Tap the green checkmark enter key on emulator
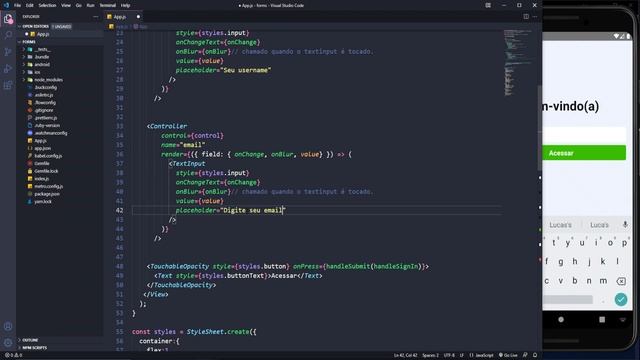This screenshot has height=360, width=640. (621, 300)
